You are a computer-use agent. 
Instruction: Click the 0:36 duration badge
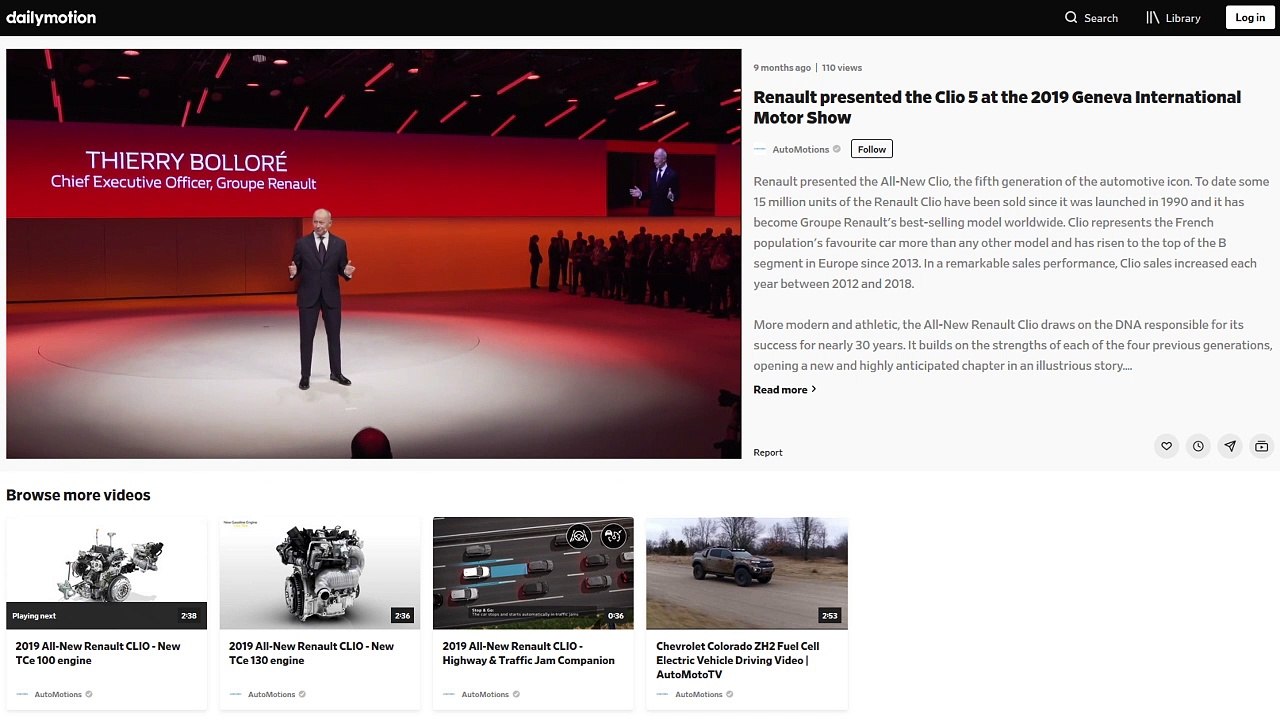pyautogui.click(x=616, y=616)
